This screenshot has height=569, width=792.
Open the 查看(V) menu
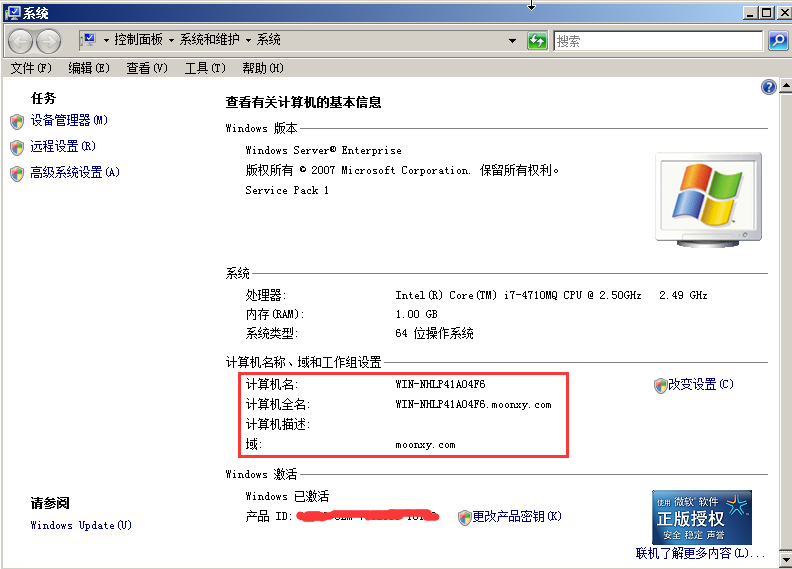[x=146, y=68]
